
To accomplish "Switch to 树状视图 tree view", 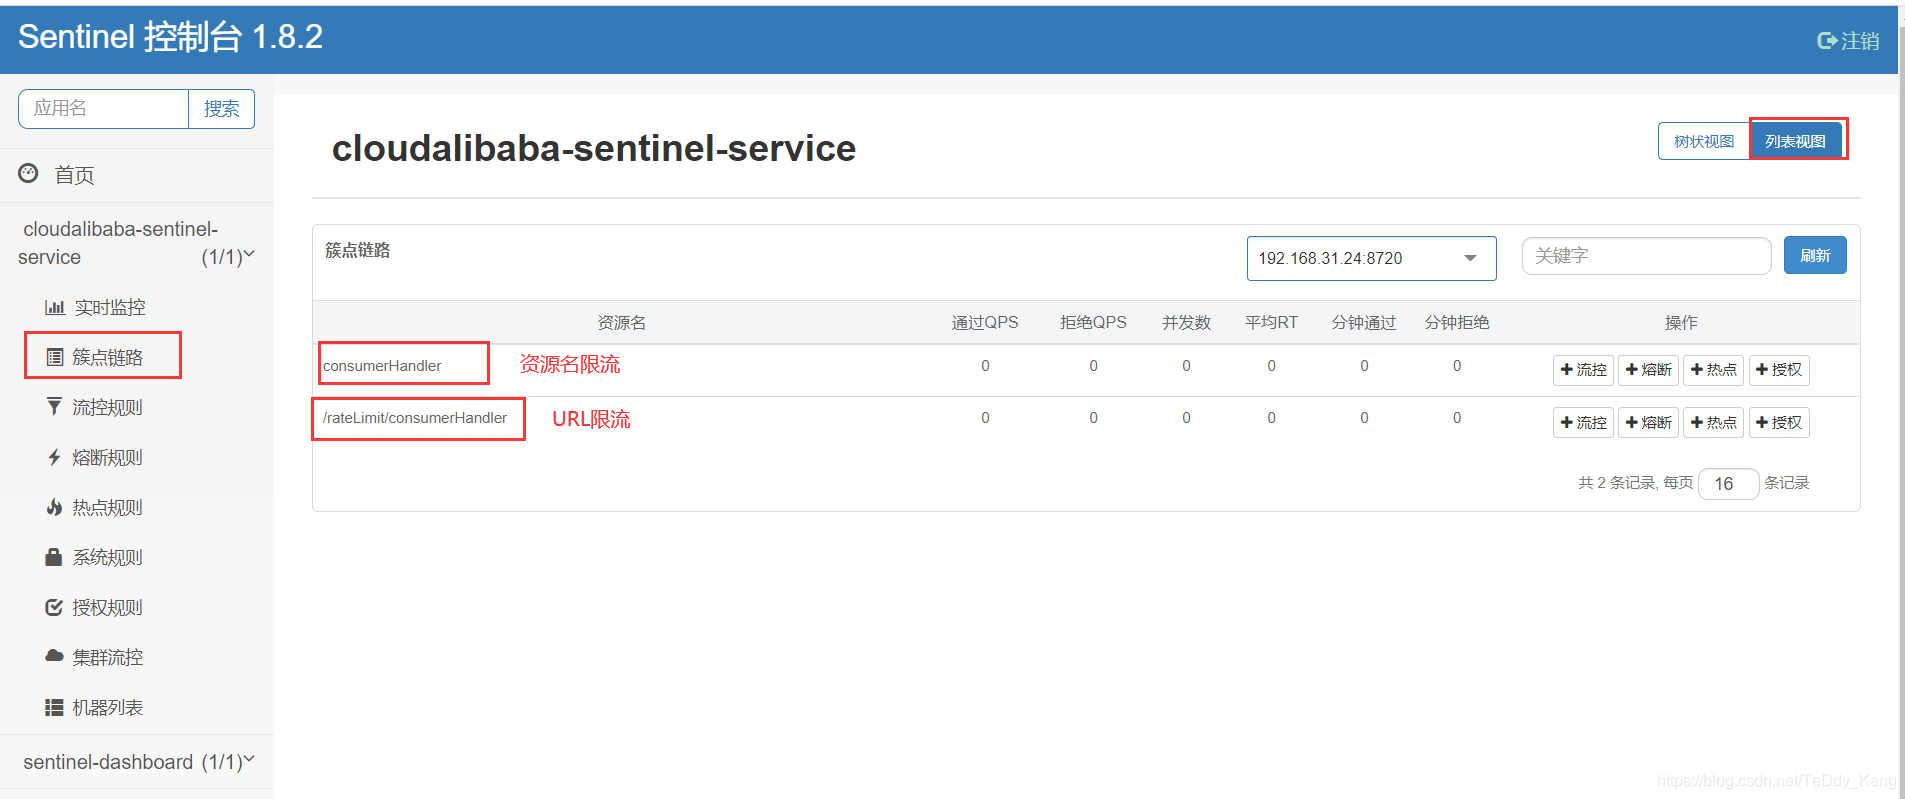I will pyautogui.click(x=1704, y=141).
